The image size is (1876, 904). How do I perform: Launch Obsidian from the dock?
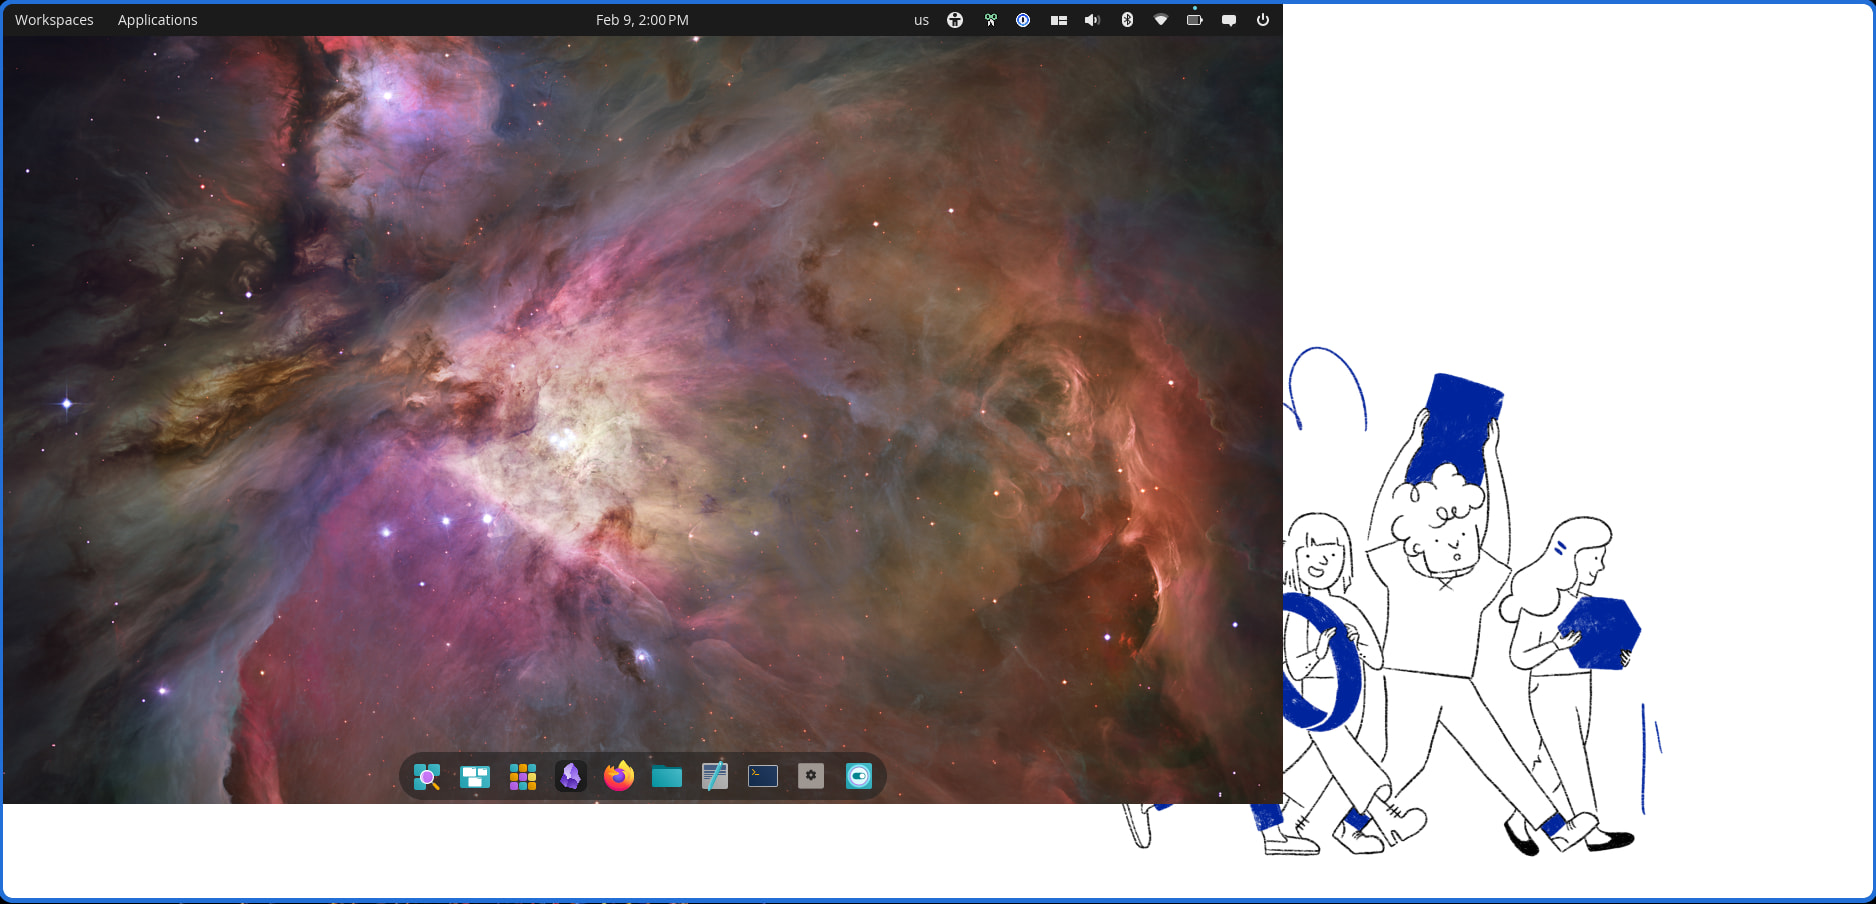tap(571, 776)
